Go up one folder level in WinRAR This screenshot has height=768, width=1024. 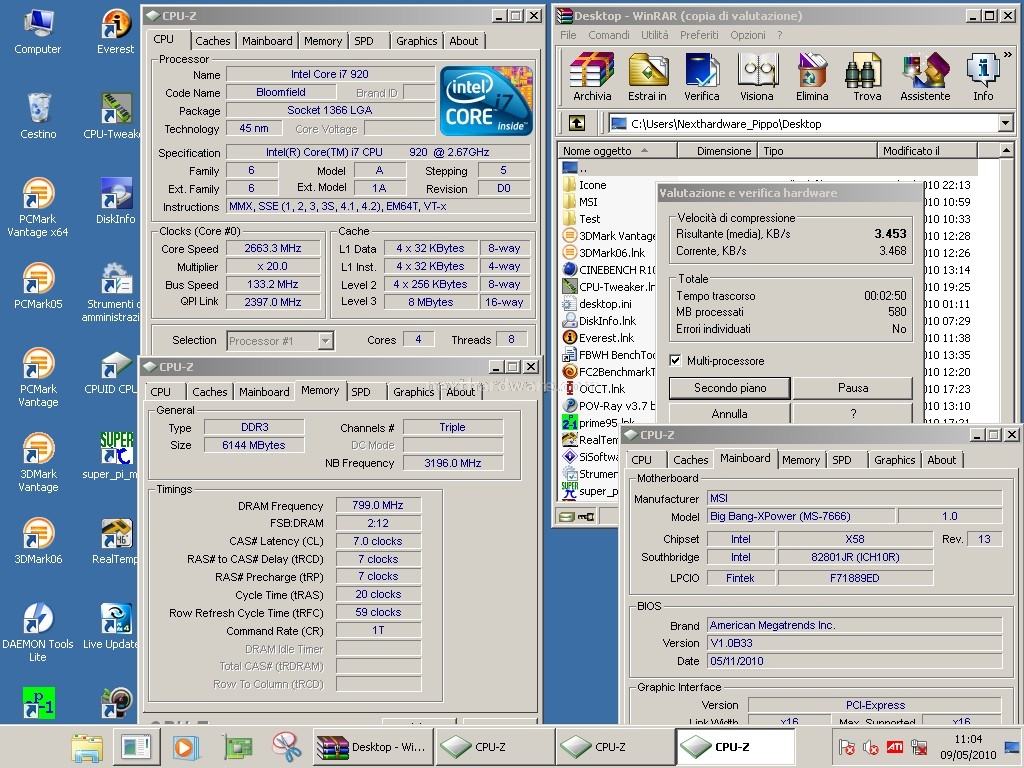click(x=577, y=123)
